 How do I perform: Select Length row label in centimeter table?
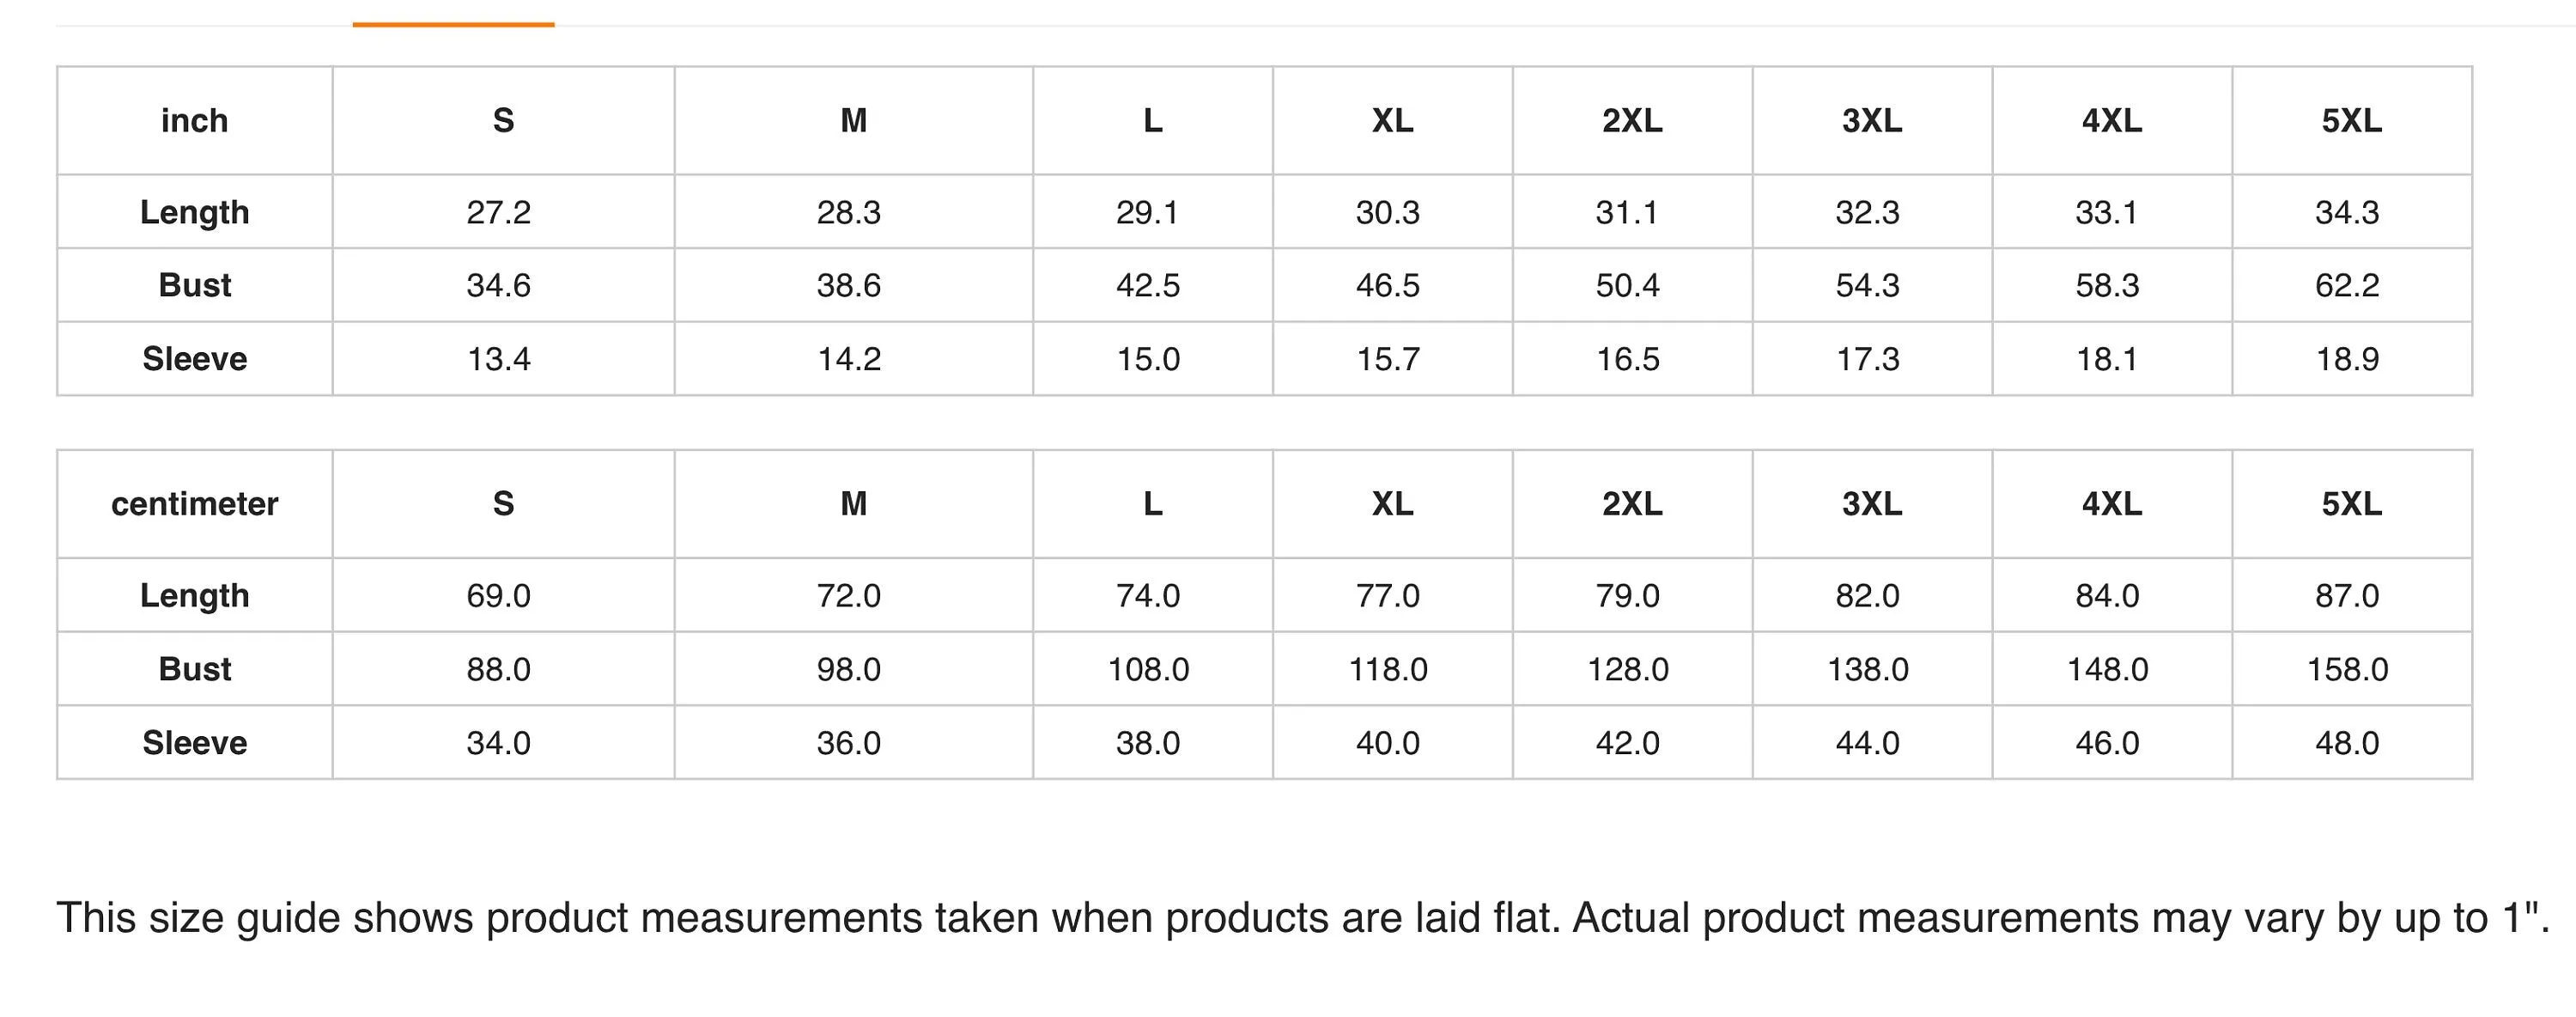point(195,595)
